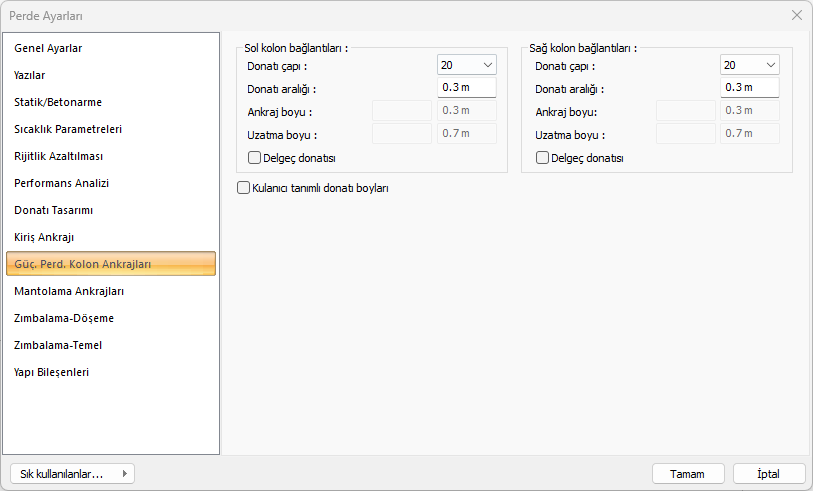Select Genel Ayarlar in the sidebar
This screenshot has height=491, width=813.
point(48,48)
